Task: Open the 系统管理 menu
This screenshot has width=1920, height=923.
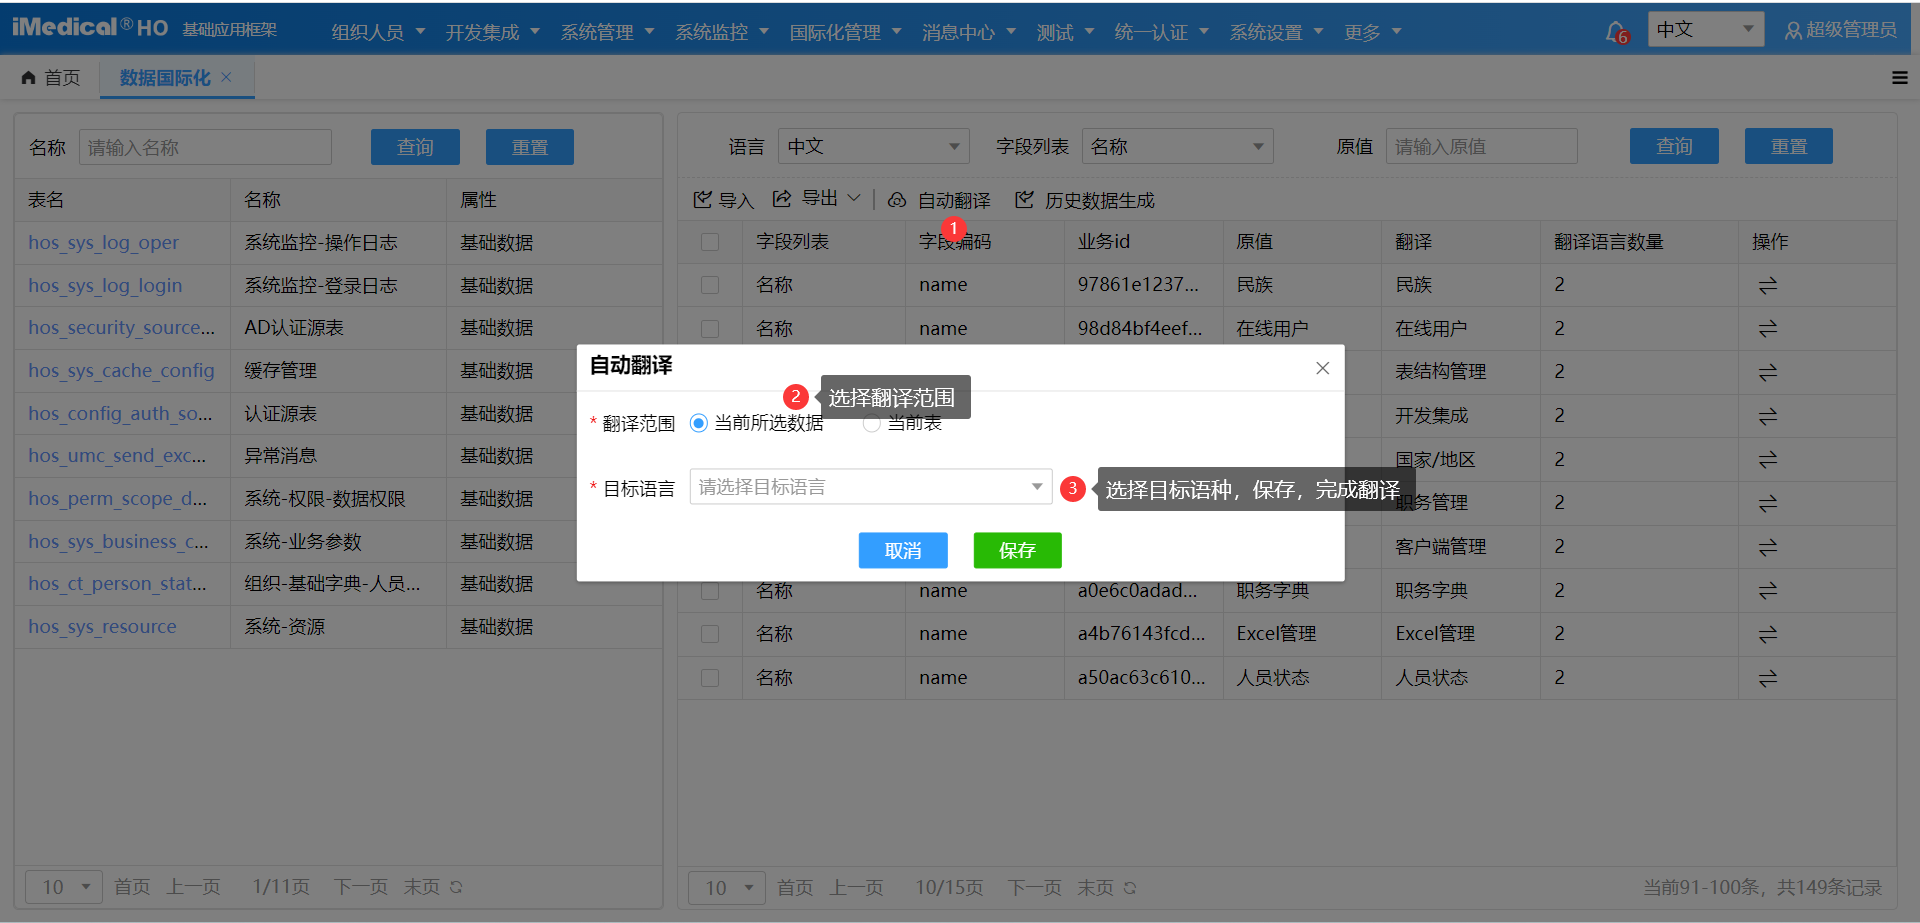Action: tap(607, 32)
